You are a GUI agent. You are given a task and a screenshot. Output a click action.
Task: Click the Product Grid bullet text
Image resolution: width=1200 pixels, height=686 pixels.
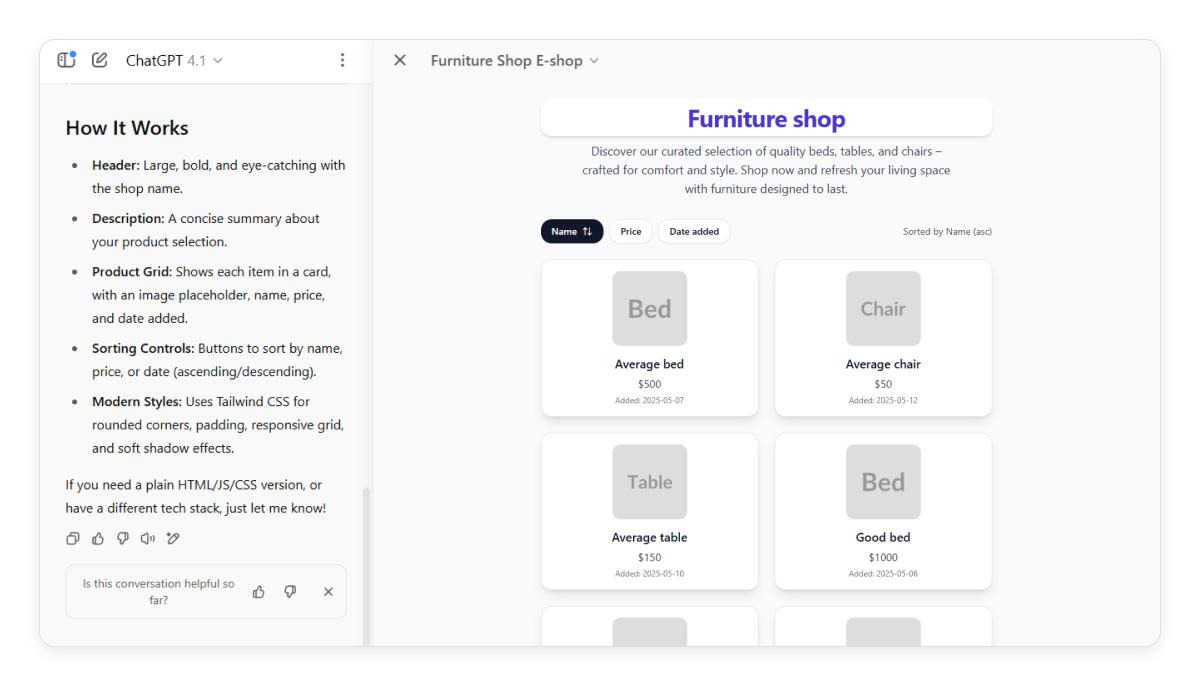click(211, 295)
